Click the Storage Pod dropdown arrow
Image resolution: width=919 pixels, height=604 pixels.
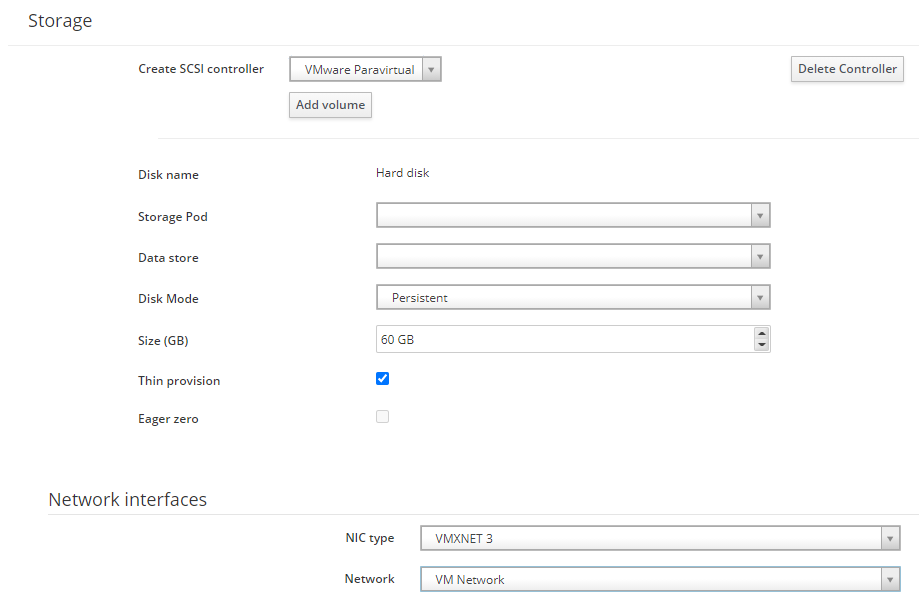point(760,216)
